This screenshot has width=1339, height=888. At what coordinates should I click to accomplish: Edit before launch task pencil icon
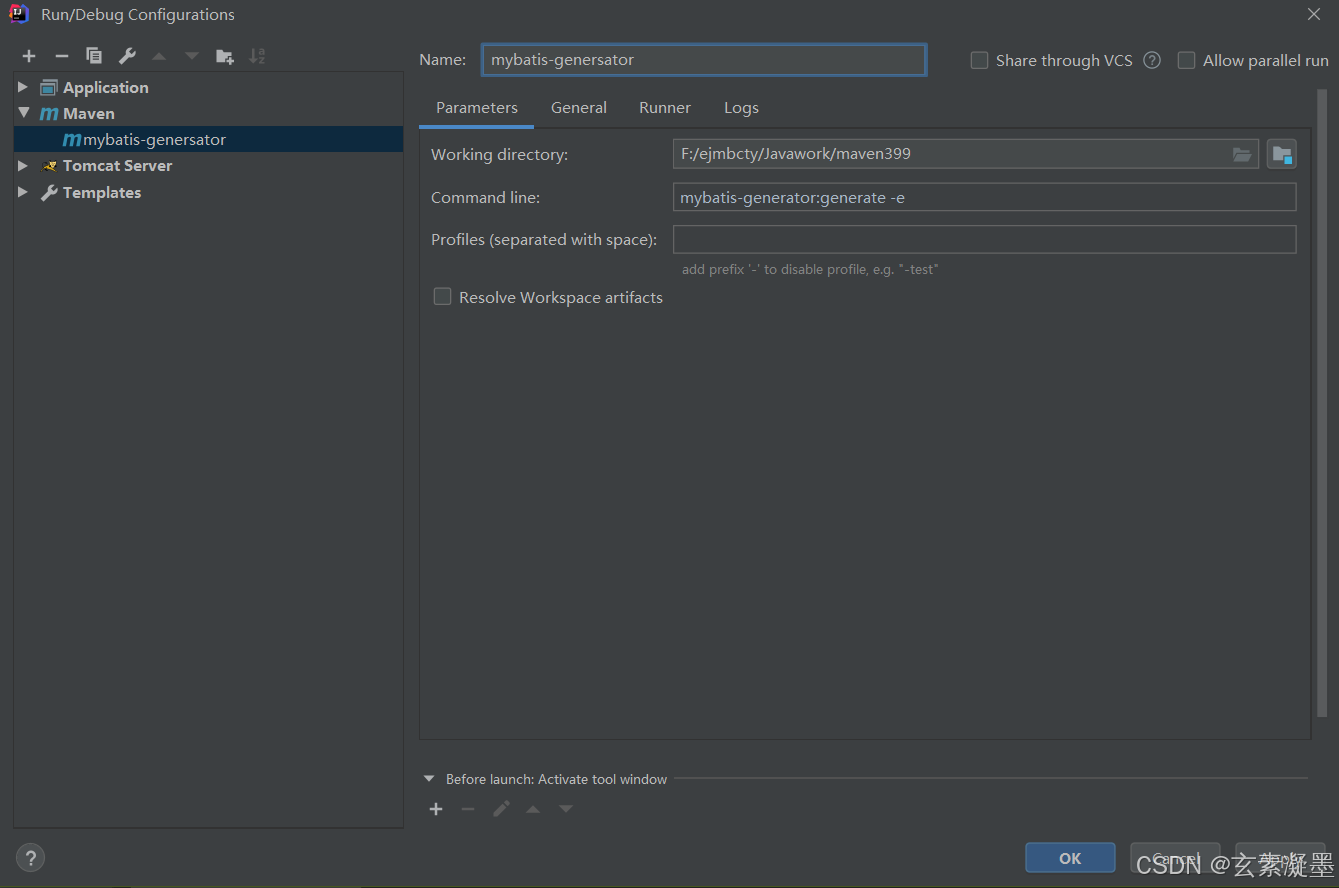point(501,809)
